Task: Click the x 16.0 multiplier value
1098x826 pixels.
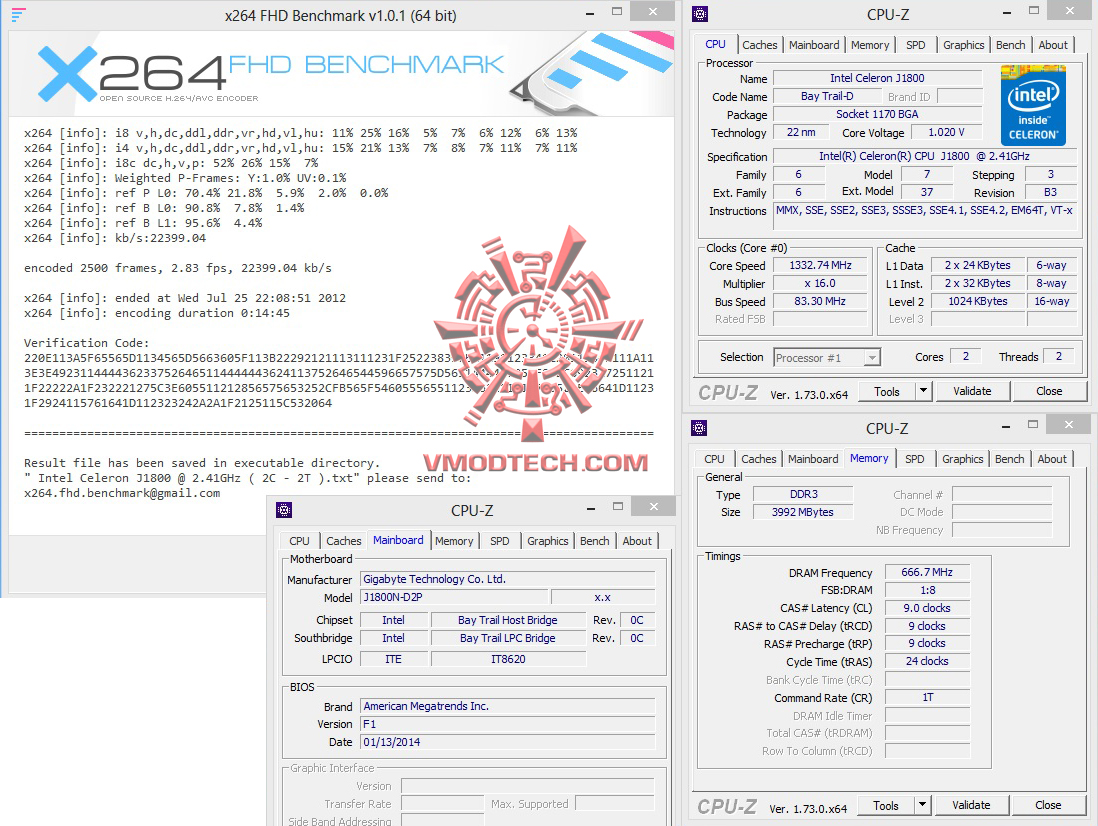Action: pos(821,284)
